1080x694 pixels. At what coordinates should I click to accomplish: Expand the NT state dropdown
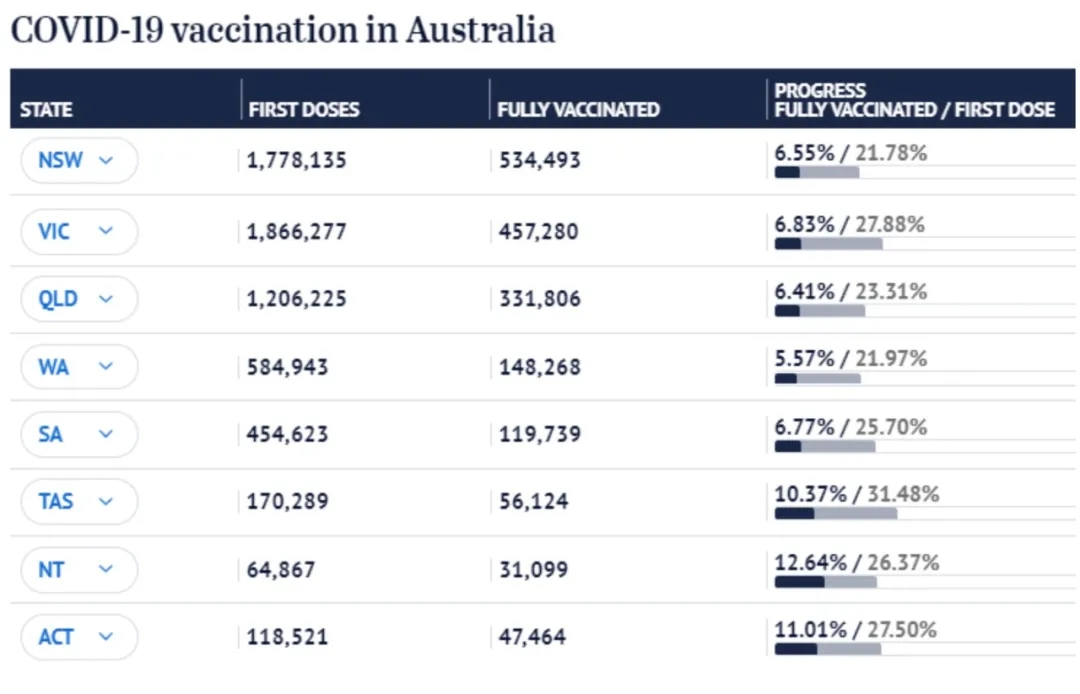point(79,569)
